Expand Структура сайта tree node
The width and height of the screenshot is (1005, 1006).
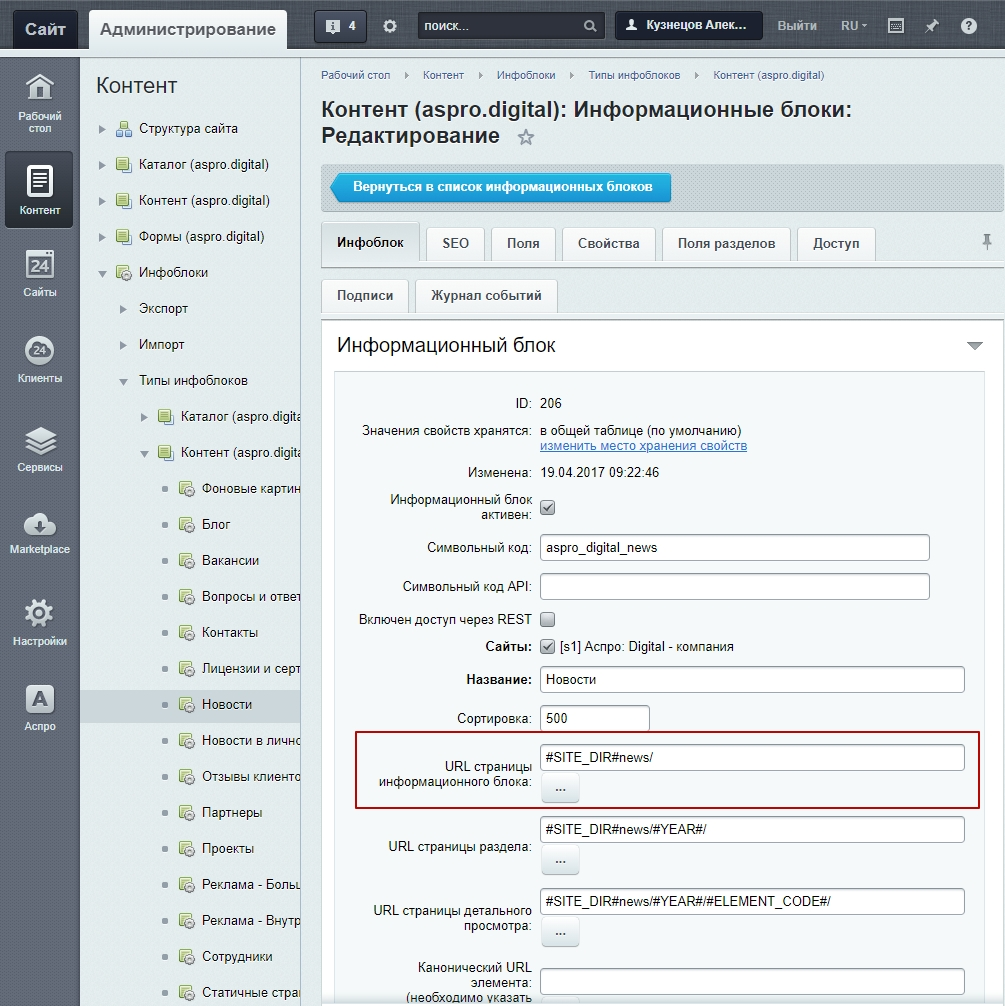point(102,129)
